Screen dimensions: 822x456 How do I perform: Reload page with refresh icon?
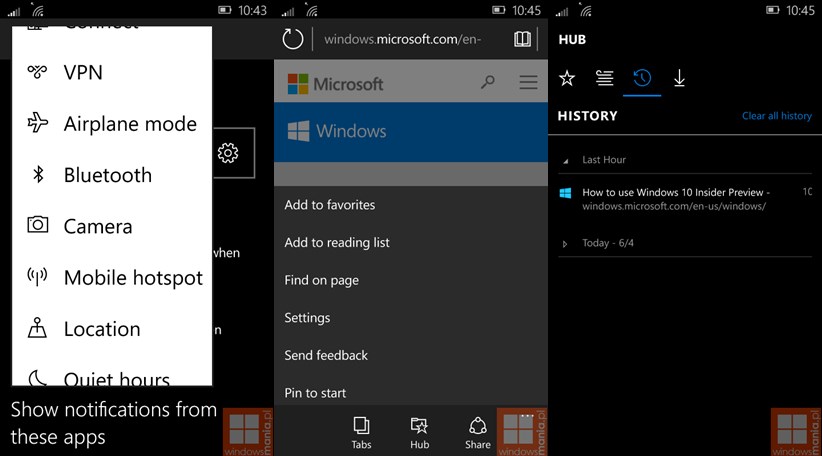tap(293, 39)
